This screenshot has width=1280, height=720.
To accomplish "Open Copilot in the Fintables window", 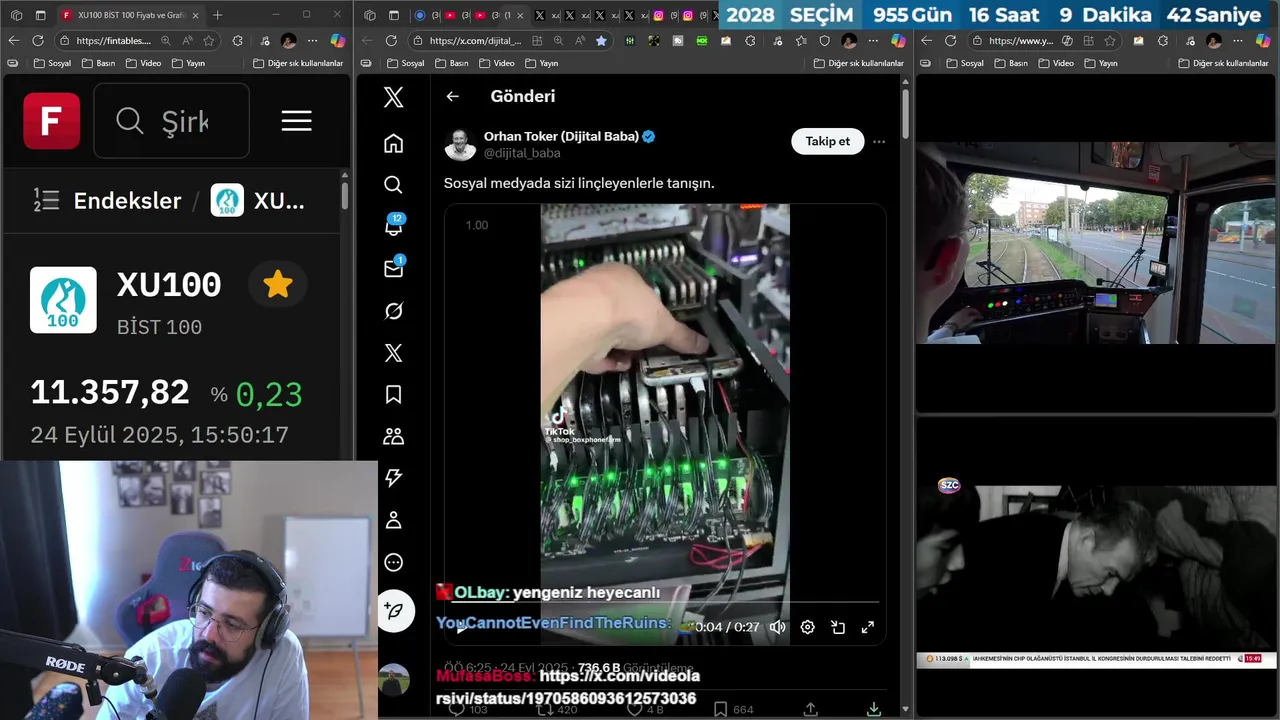I will 337,41.
